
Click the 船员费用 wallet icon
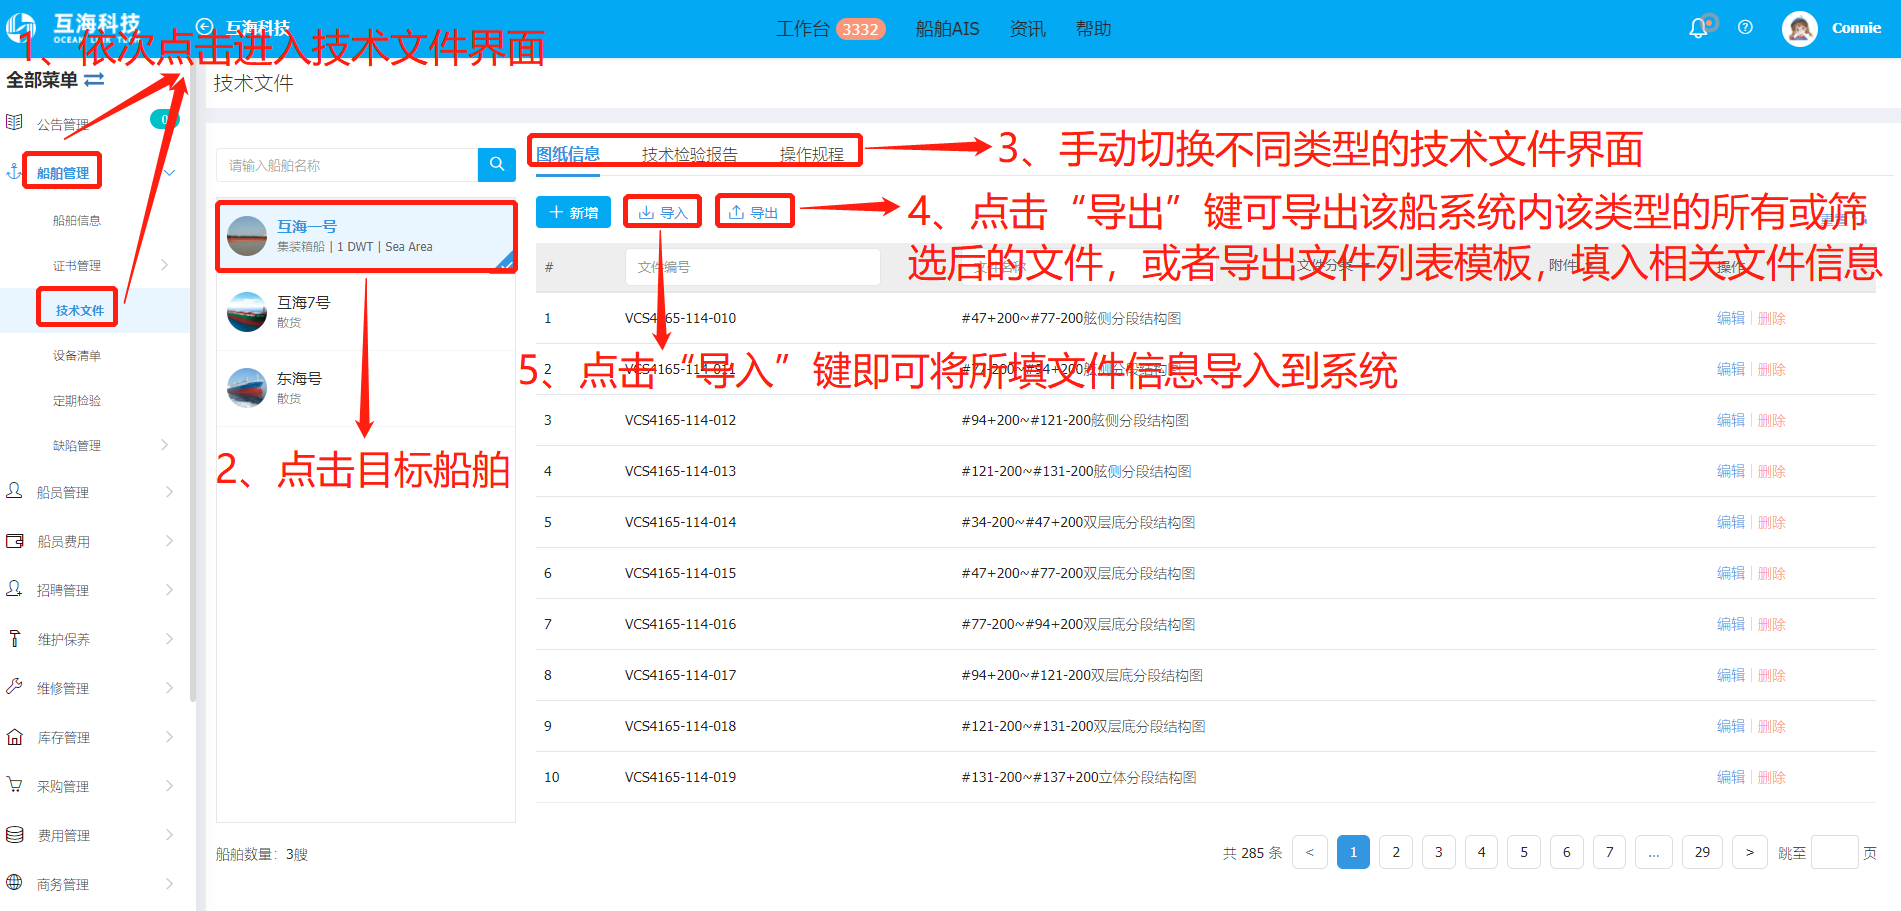point(14,541)
